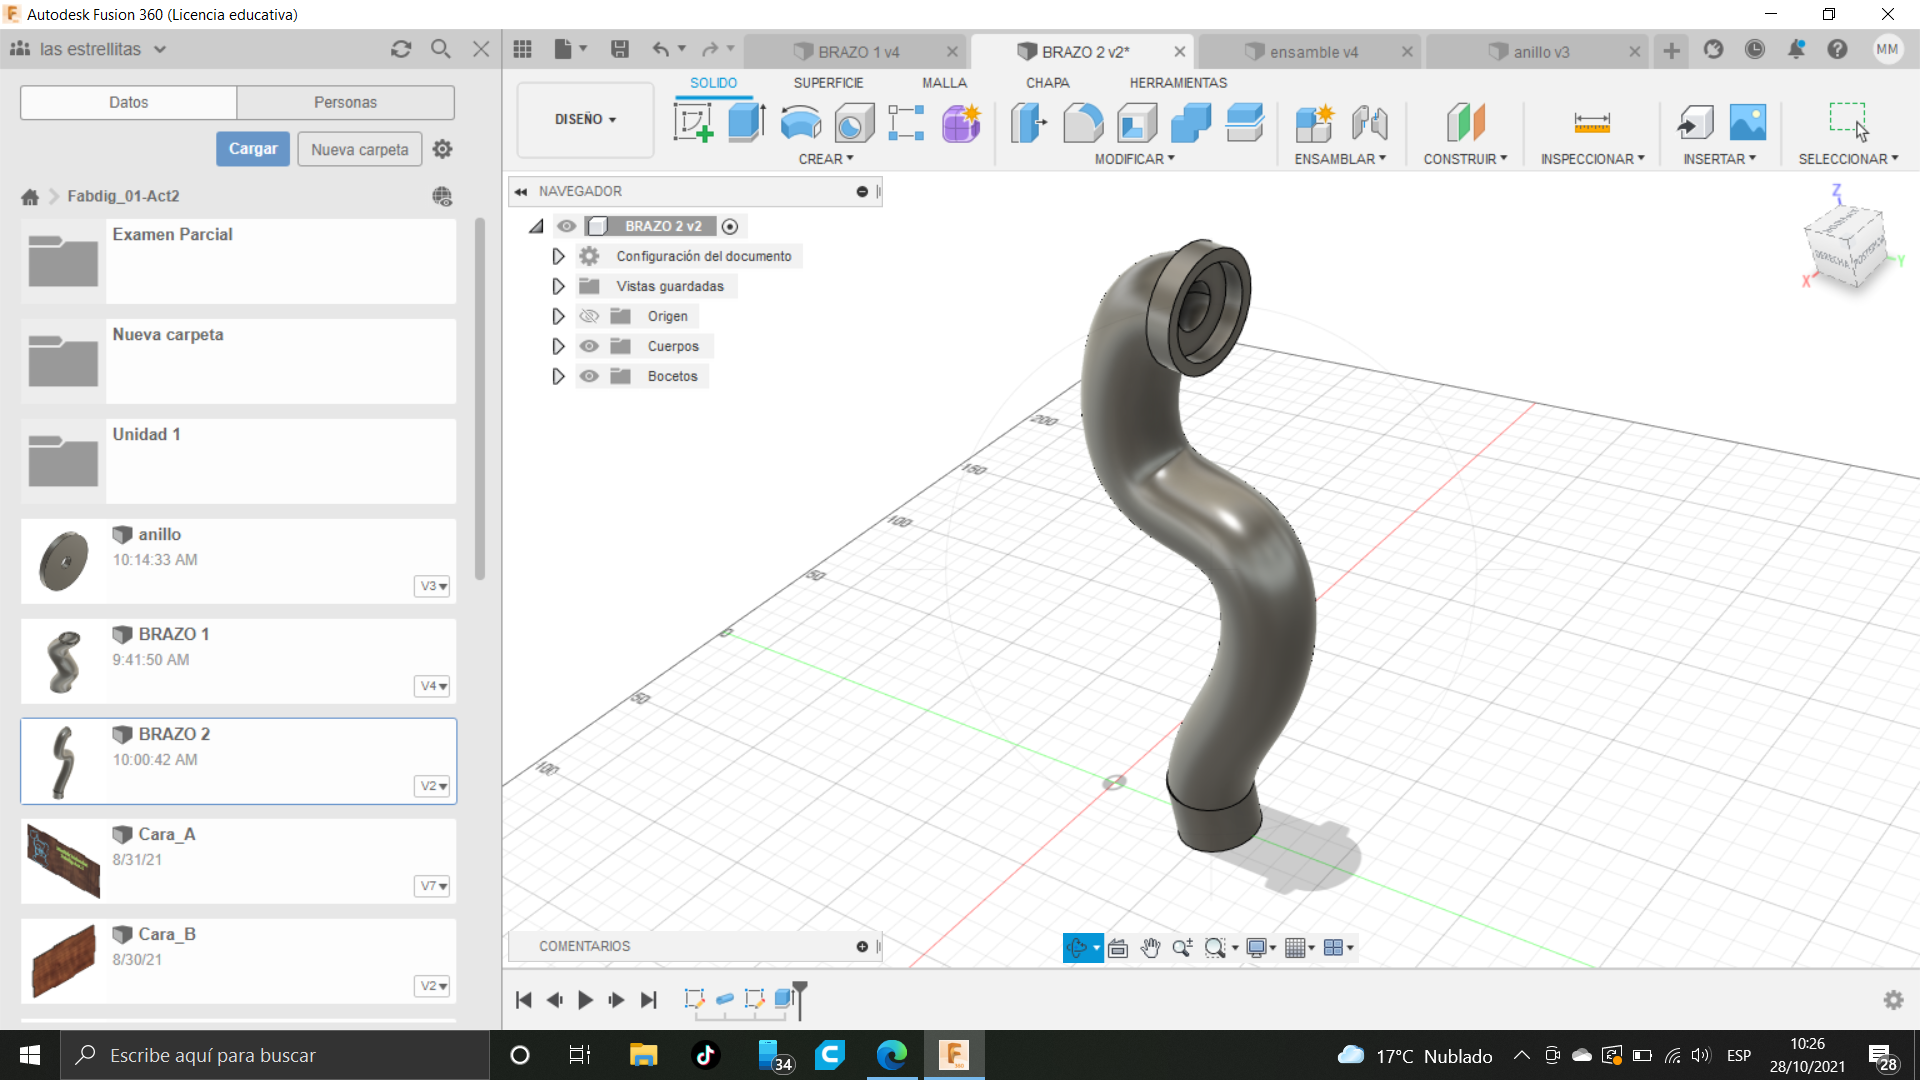Viewport: 1920px width, 1080px height.
Task: Click the Nueva carpeta button
Action: 359,149
